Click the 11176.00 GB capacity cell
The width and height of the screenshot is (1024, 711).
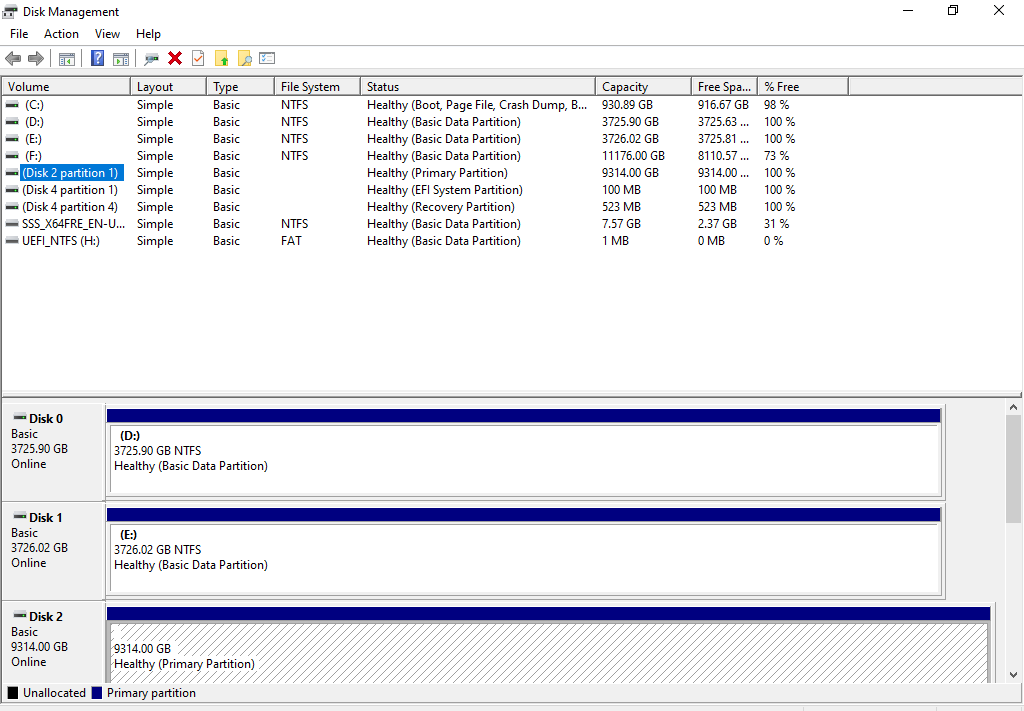click(633, 155)
